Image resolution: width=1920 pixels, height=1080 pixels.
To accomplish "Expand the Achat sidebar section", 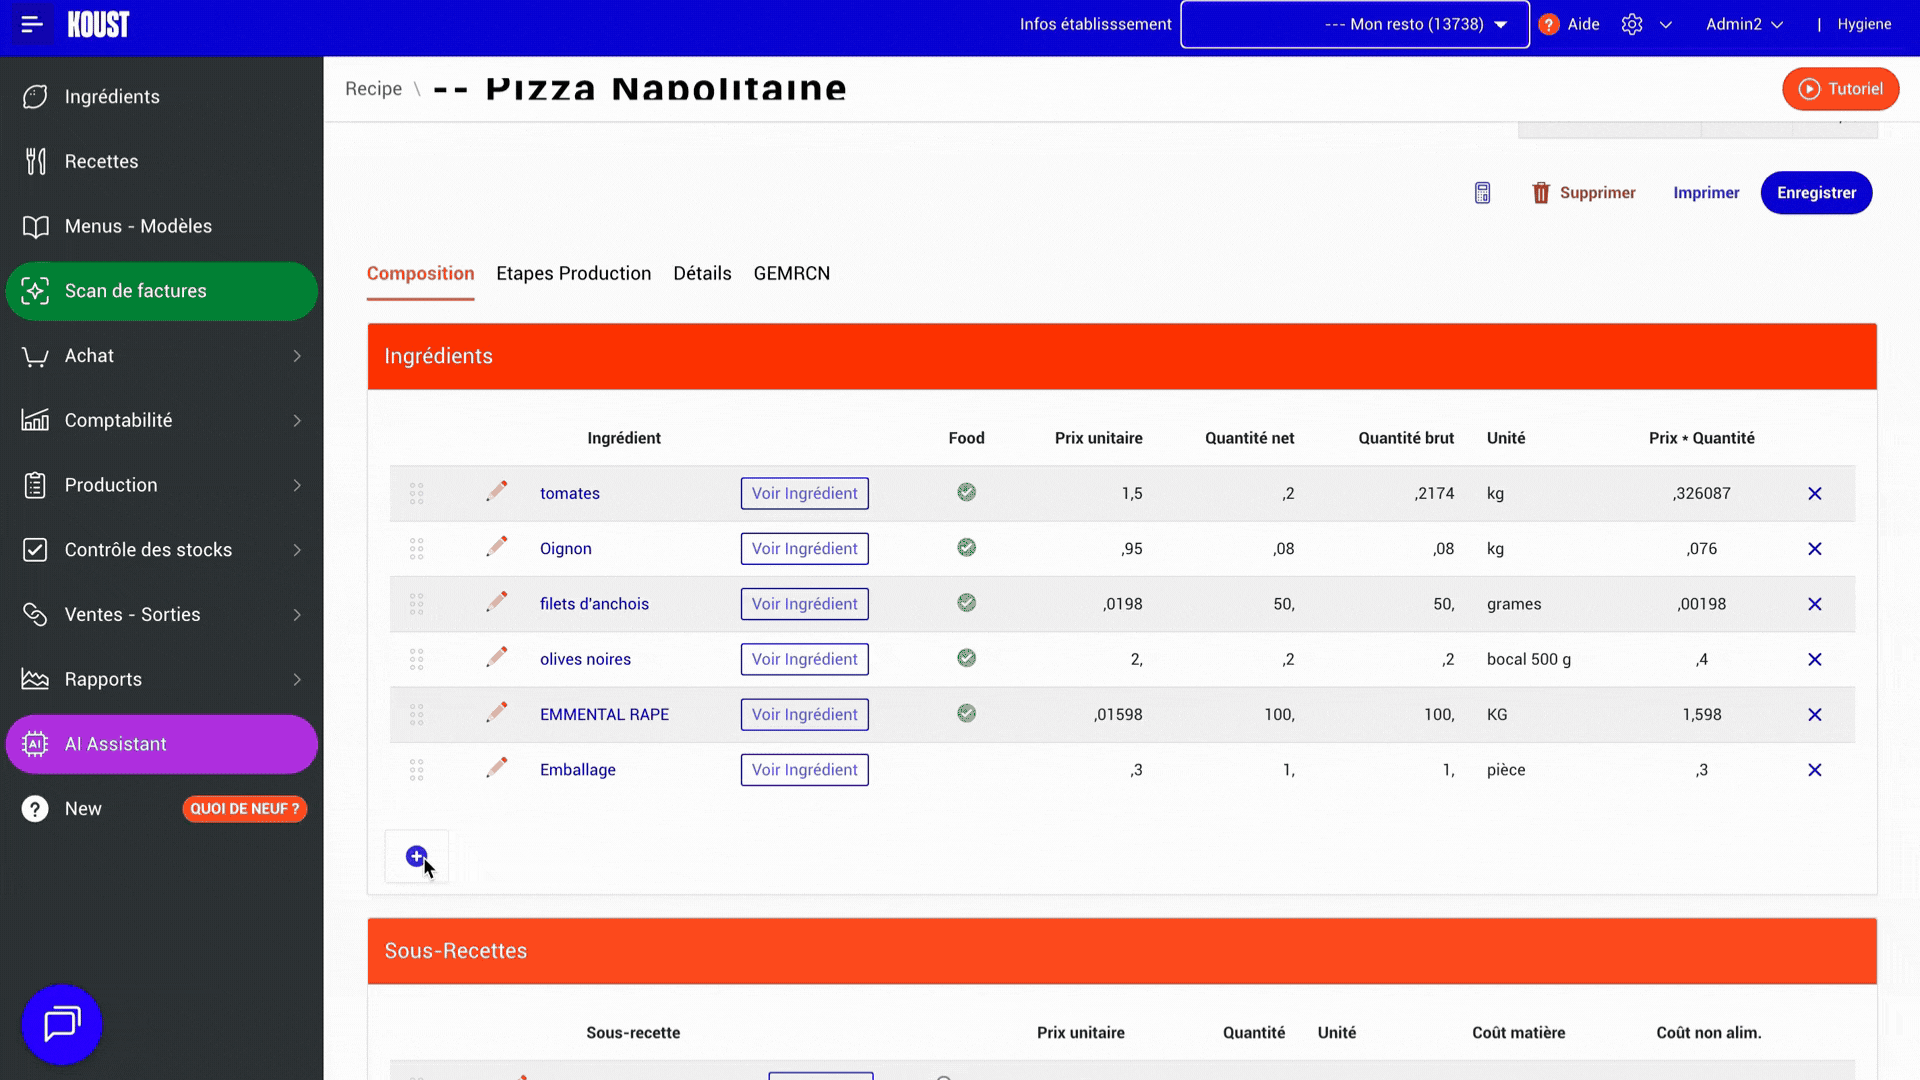I will tap(89, 355).
